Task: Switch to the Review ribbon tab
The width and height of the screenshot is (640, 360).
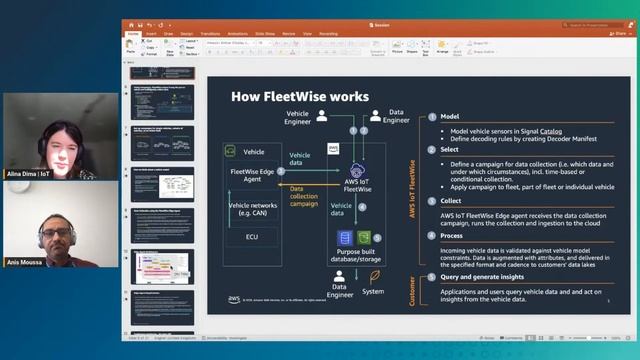Action: coord(289,34)
